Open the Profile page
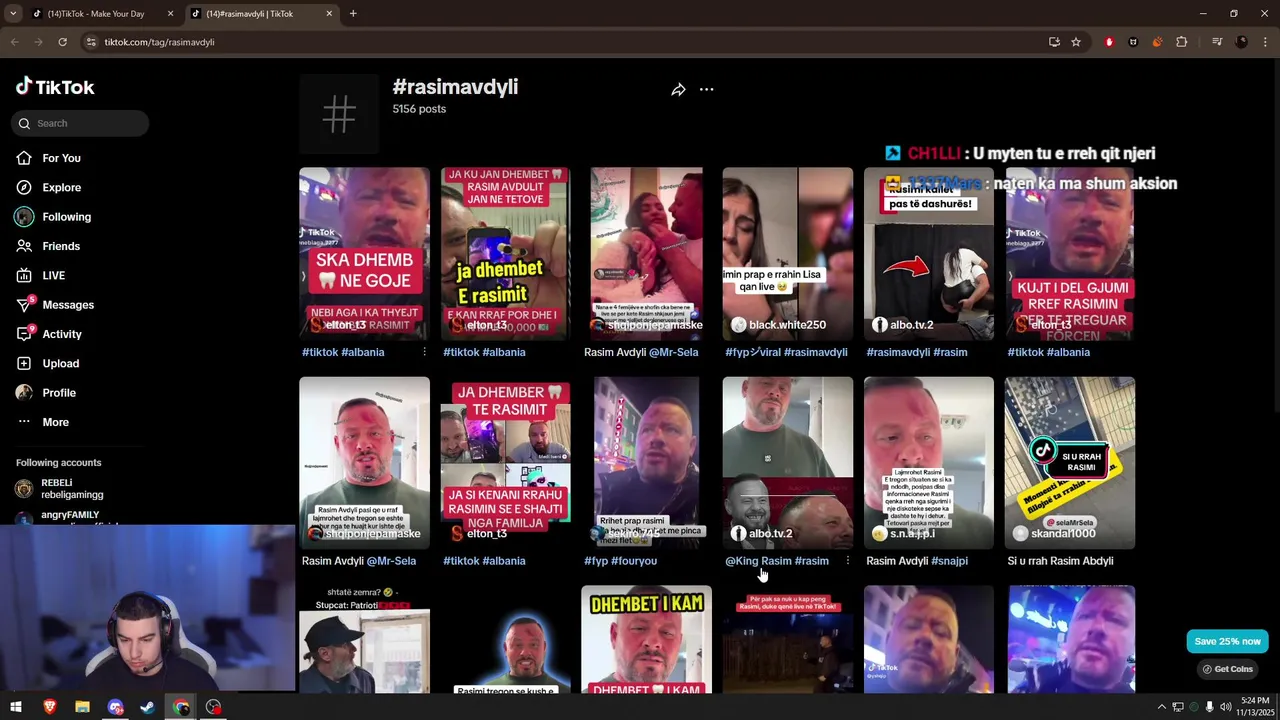The width and height of the screenshot is (1280, 720). [x=58, y=393]
